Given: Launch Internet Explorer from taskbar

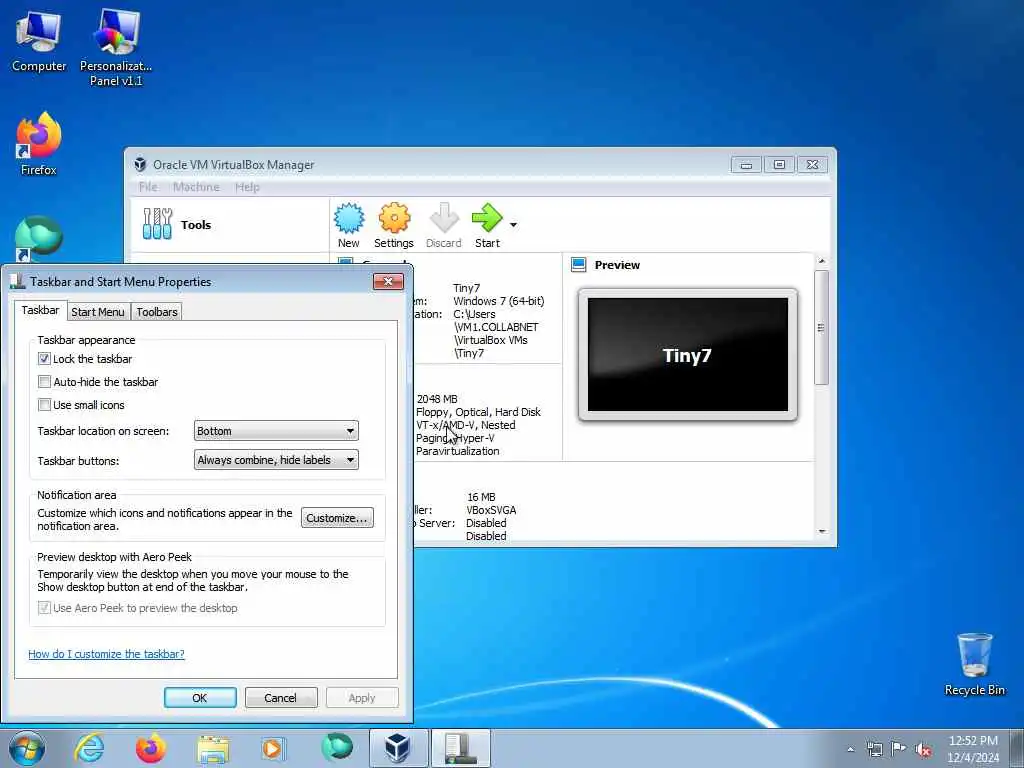Looking at the screenshot, I should 89,748.
